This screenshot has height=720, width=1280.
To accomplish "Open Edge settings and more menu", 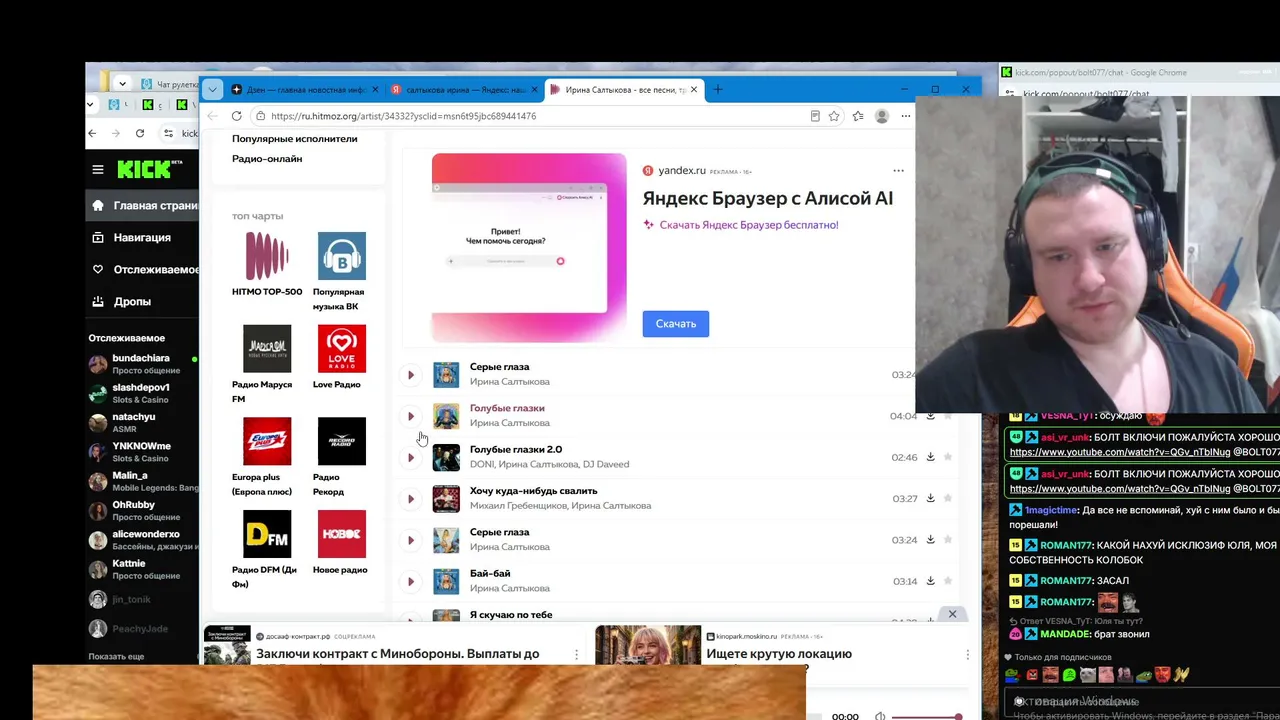I will [906, 116].
